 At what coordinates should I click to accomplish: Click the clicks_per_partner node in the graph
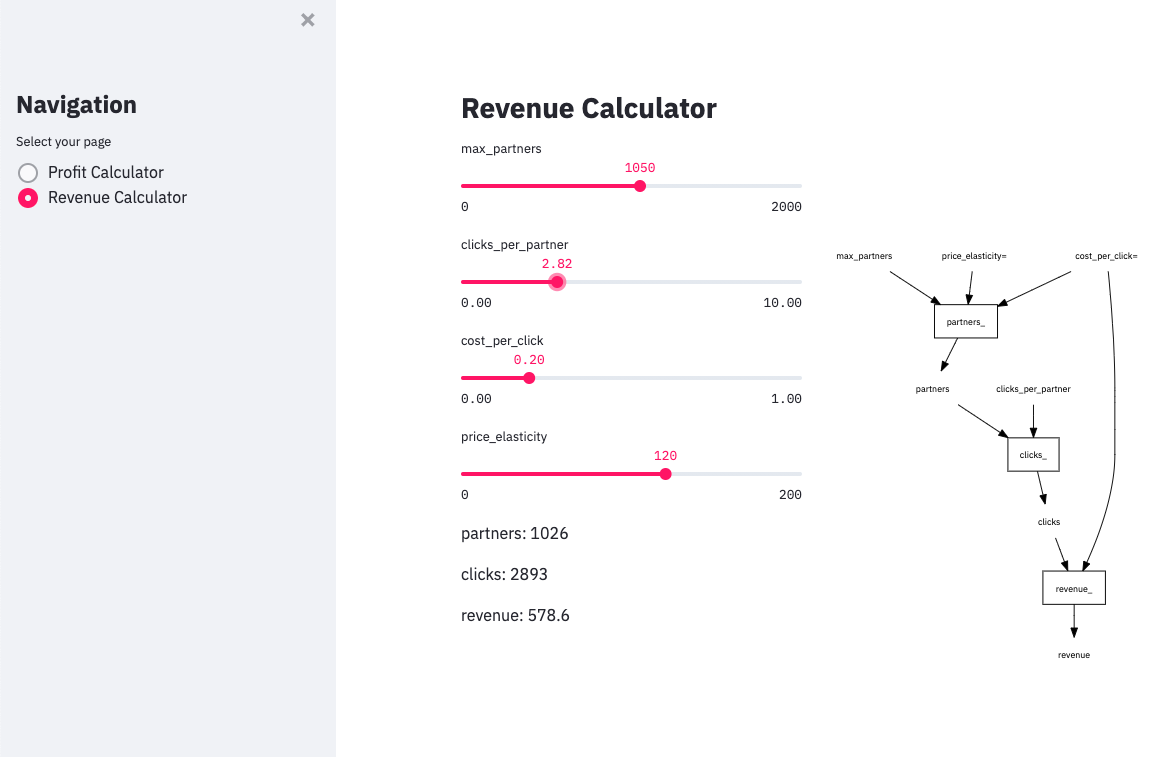point(1033,389)
